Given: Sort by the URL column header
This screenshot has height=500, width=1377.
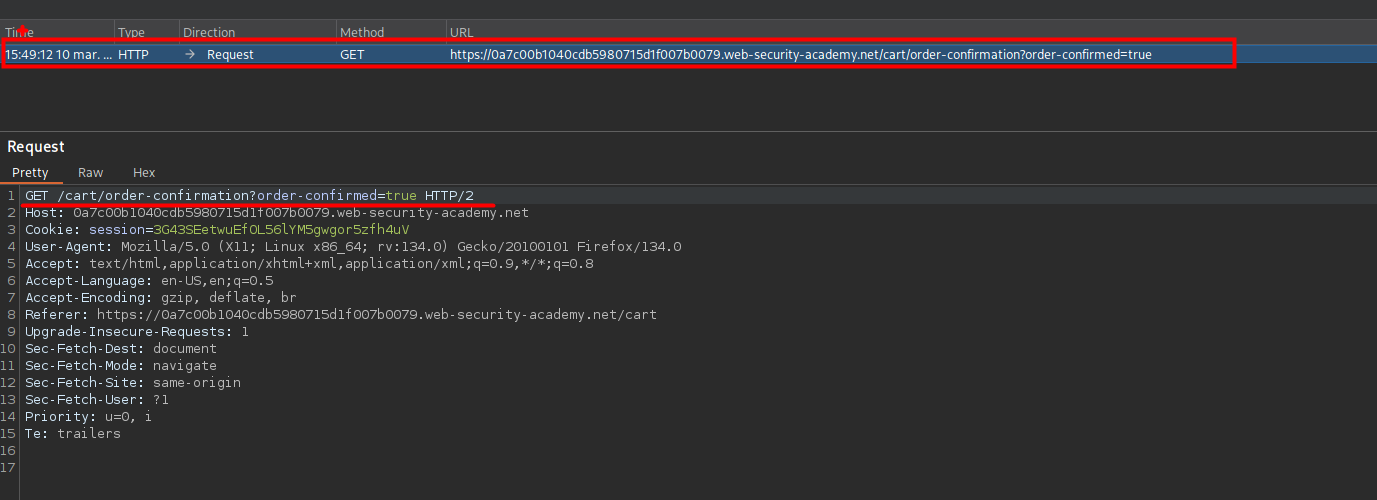Looking at the screenshot, I should tap(461, 33).
